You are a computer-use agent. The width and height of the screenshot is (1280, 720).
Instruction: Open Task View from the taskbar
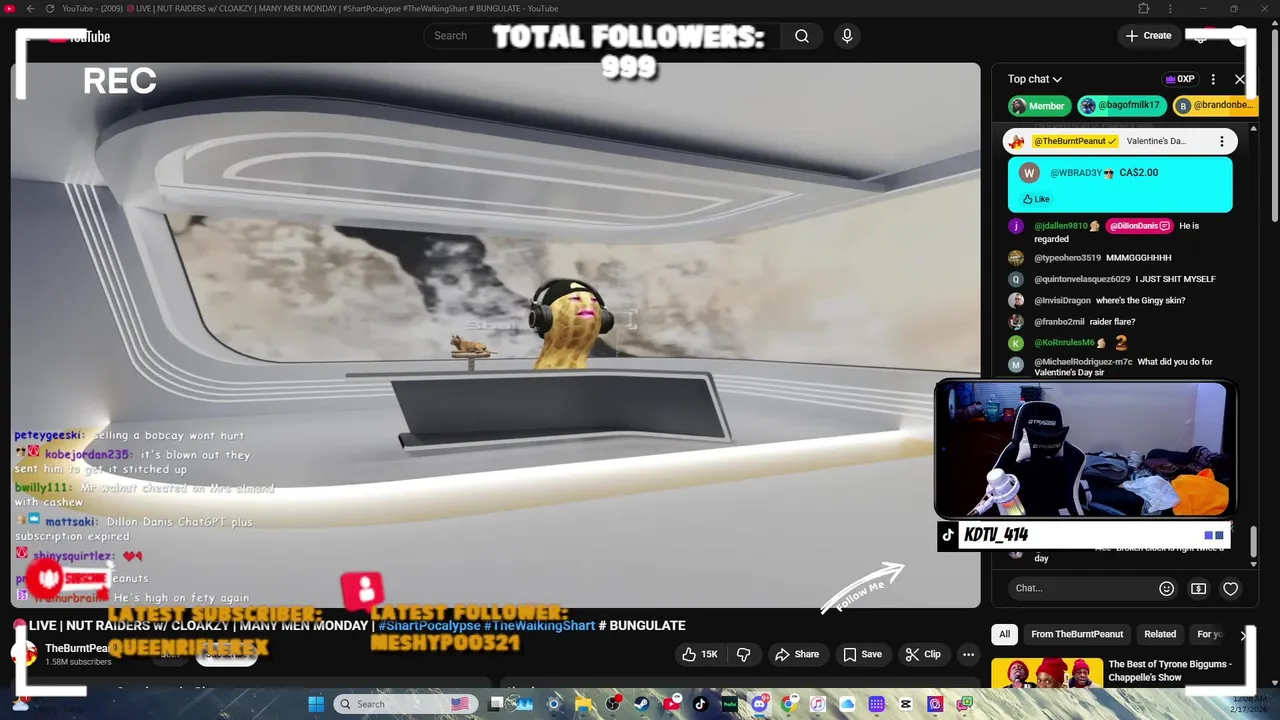point(496,704)
